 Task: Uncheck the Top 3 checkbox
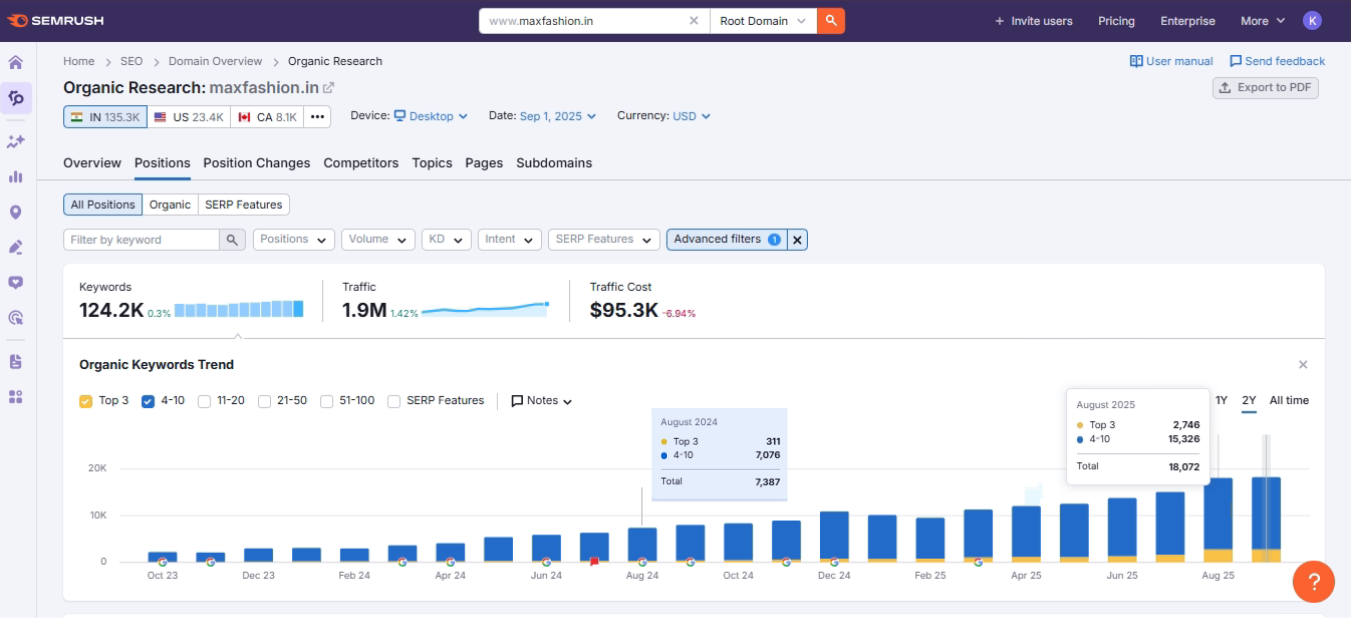(x=86, y=401)
